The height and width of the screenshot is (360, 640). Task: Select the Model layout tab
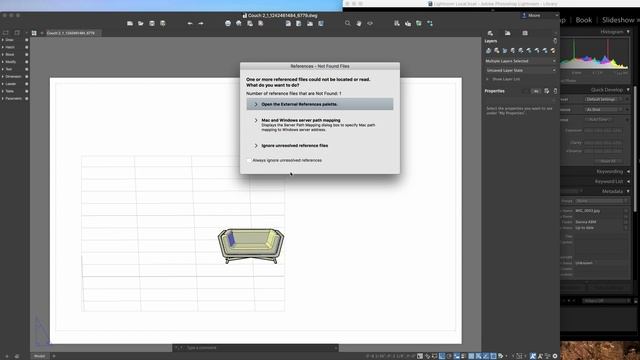[x=40, y=356]
